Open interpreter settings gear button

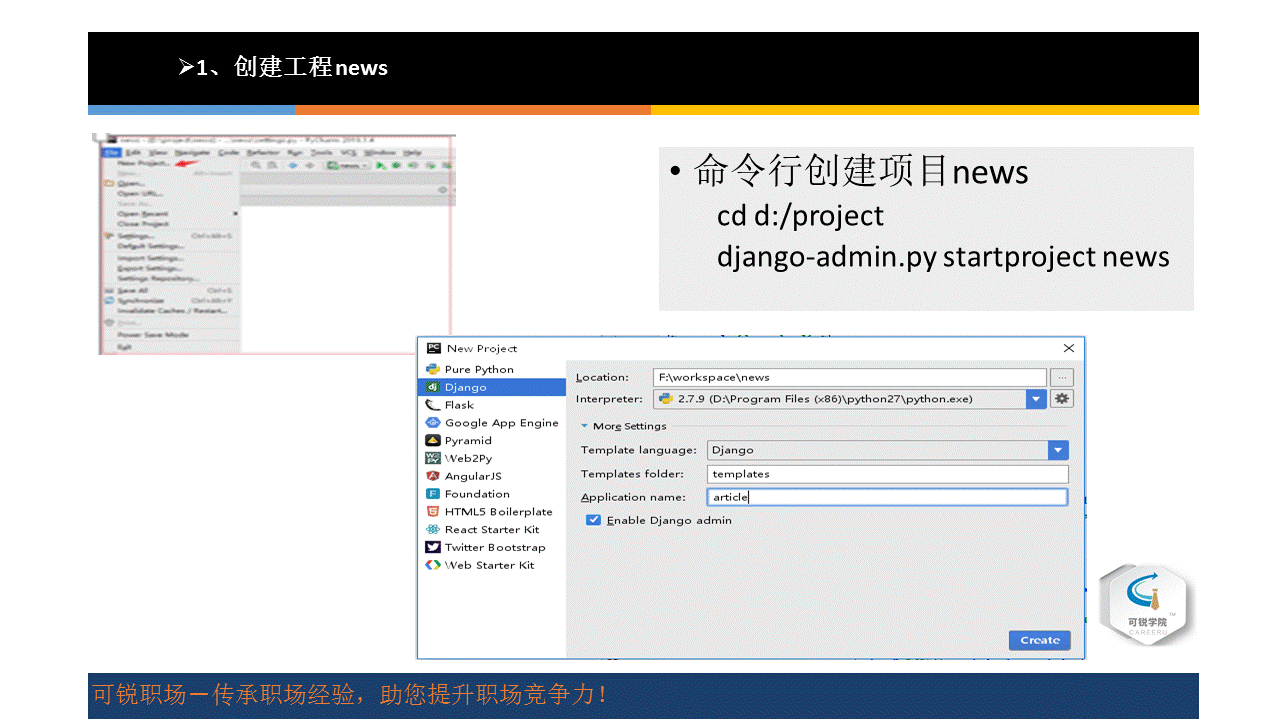1062,399
